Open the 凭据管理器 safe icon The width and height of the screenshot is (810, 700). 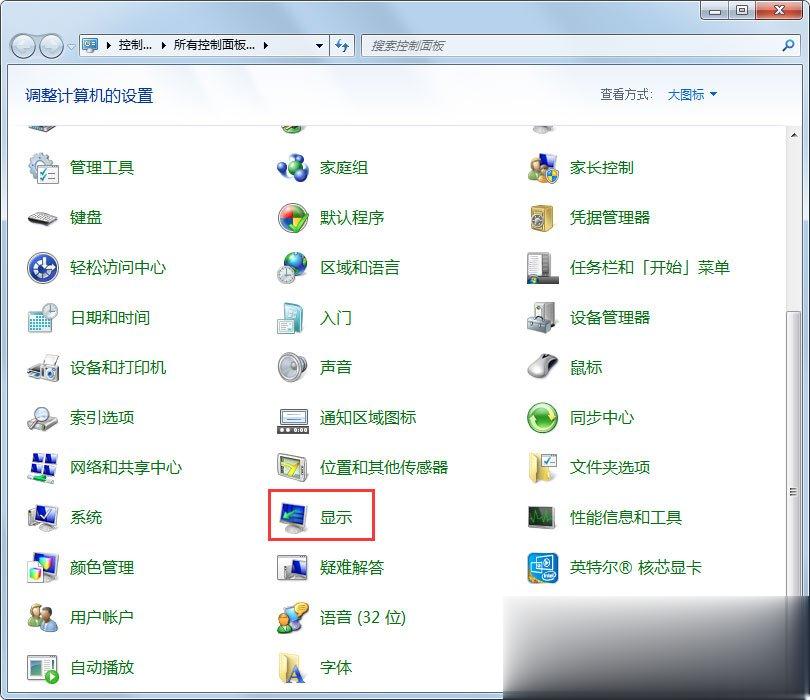click(542, 218)
